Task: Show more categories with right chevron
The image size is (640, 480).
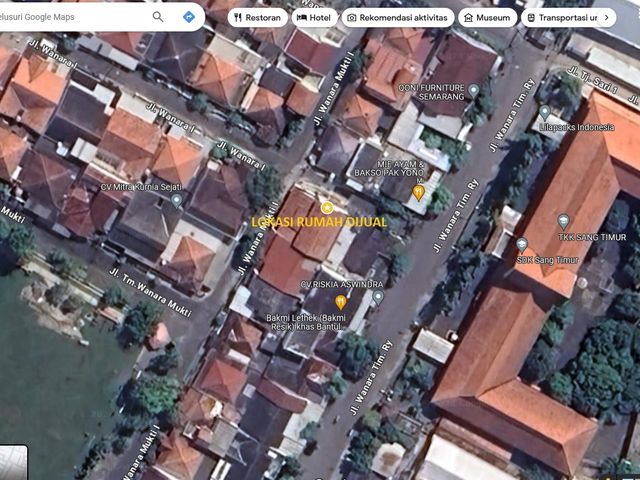Action: (x=607, y=18)
